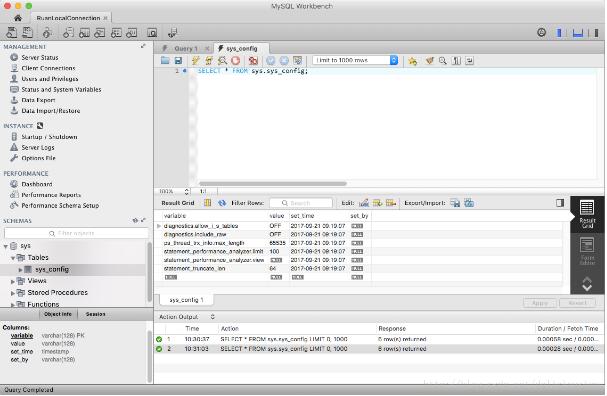Toggle the bottom output panel visibility button
This screenshot has width=607, height=396.
click(x=578, y=33)
